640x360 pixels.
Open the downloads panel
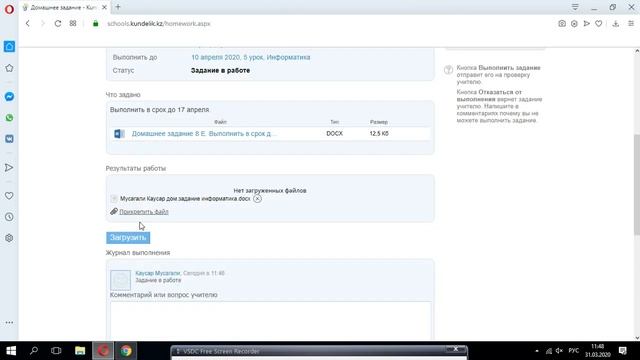click(x=616, y=24)
